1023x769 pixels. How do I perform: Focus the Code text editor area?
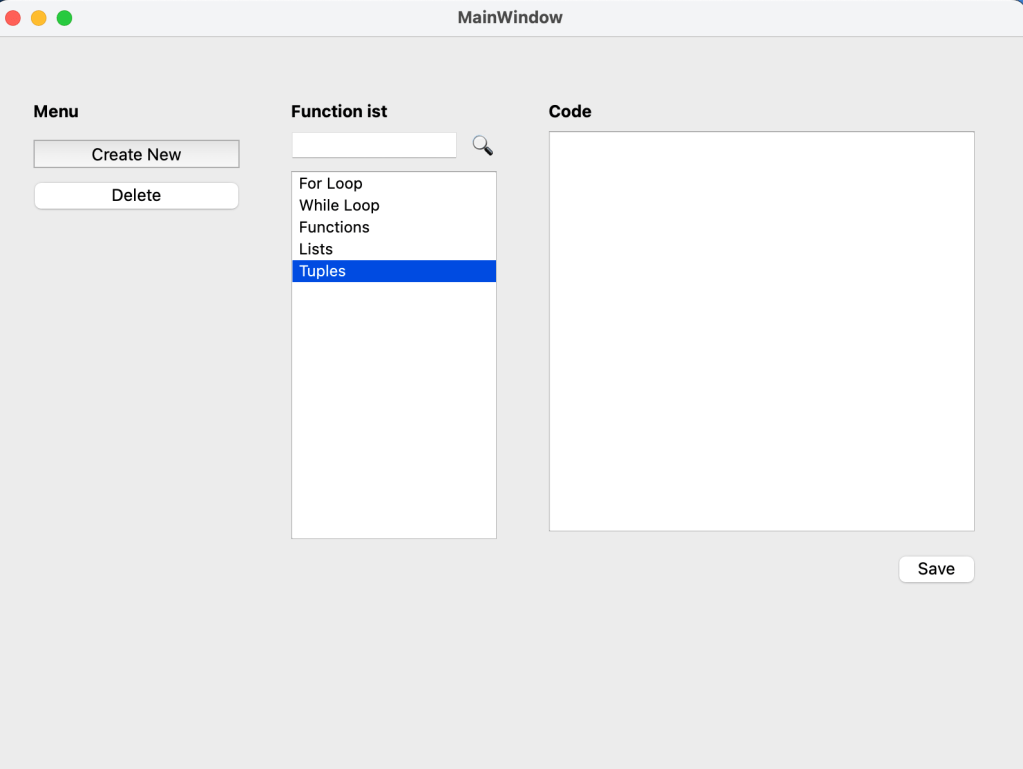761,331
